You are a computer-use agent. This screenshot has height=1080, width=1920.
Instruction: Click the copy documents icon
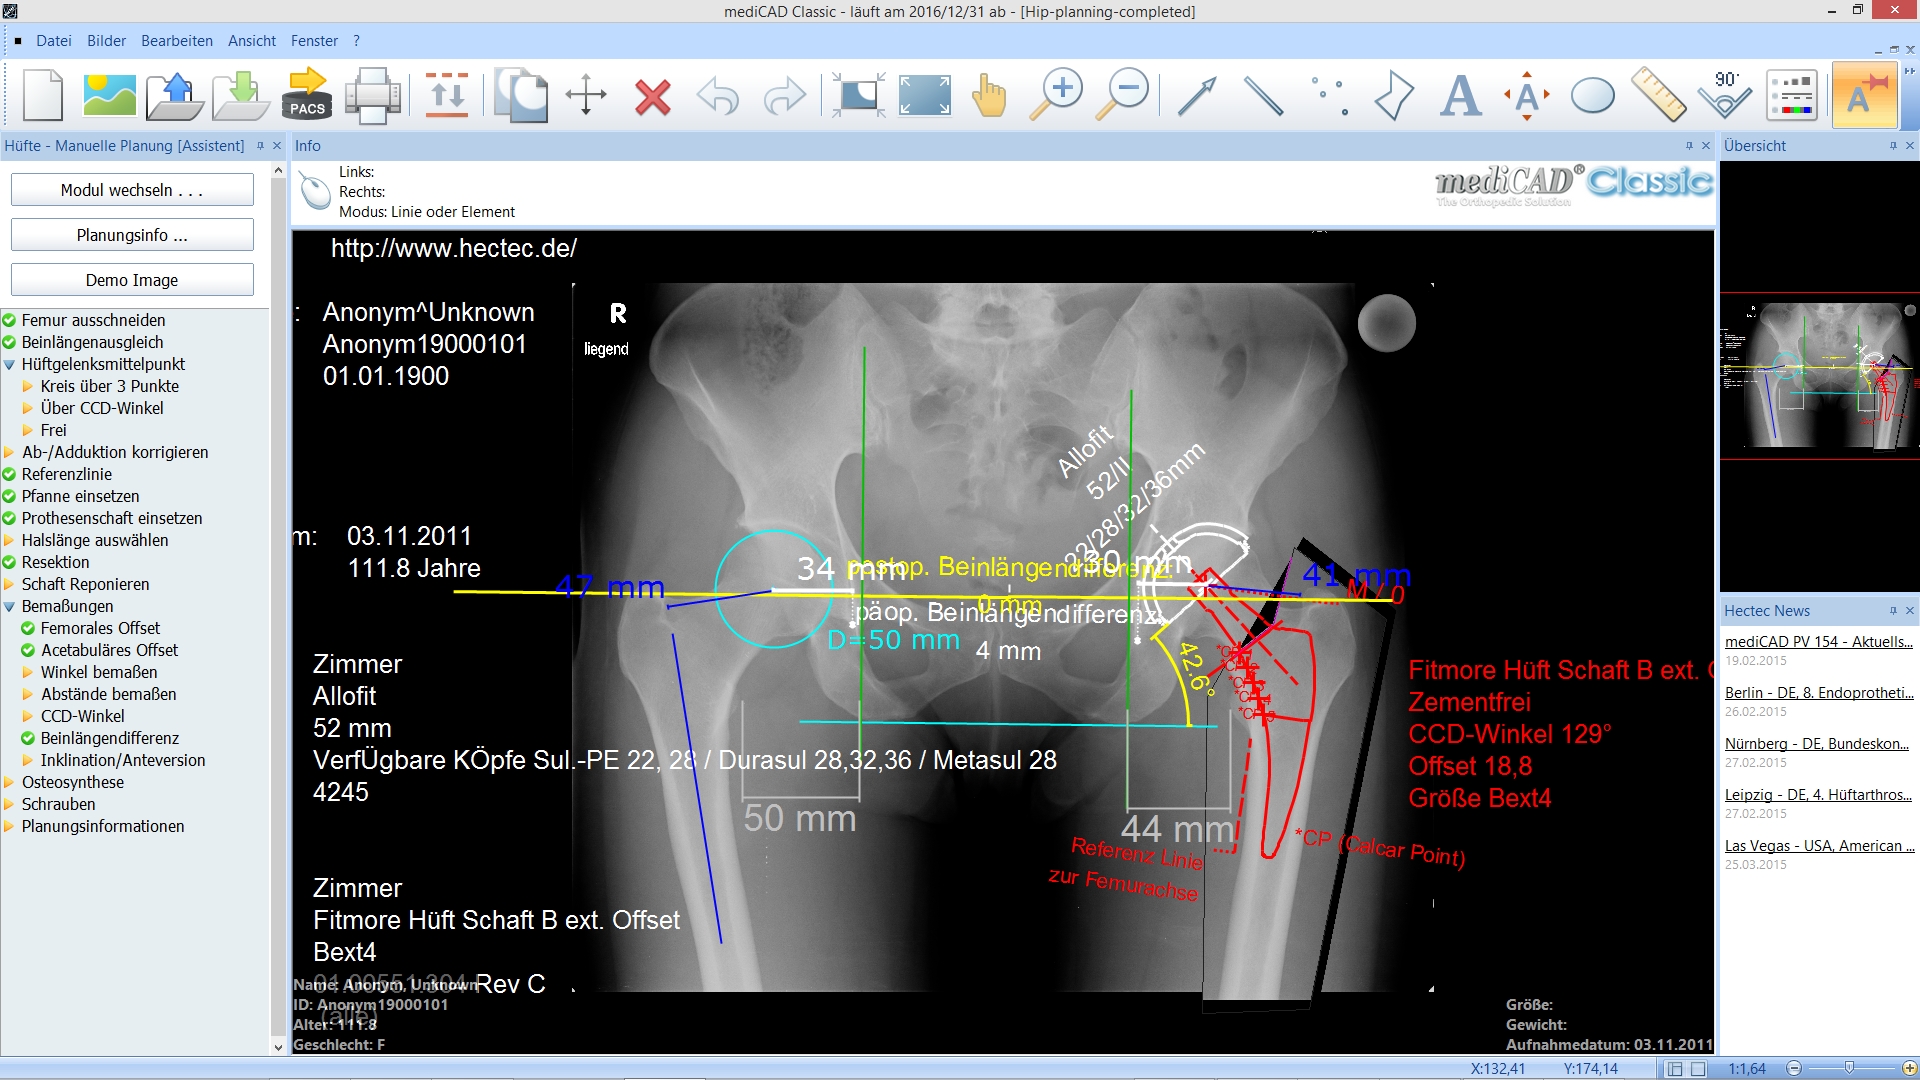(x=521, y=96)
